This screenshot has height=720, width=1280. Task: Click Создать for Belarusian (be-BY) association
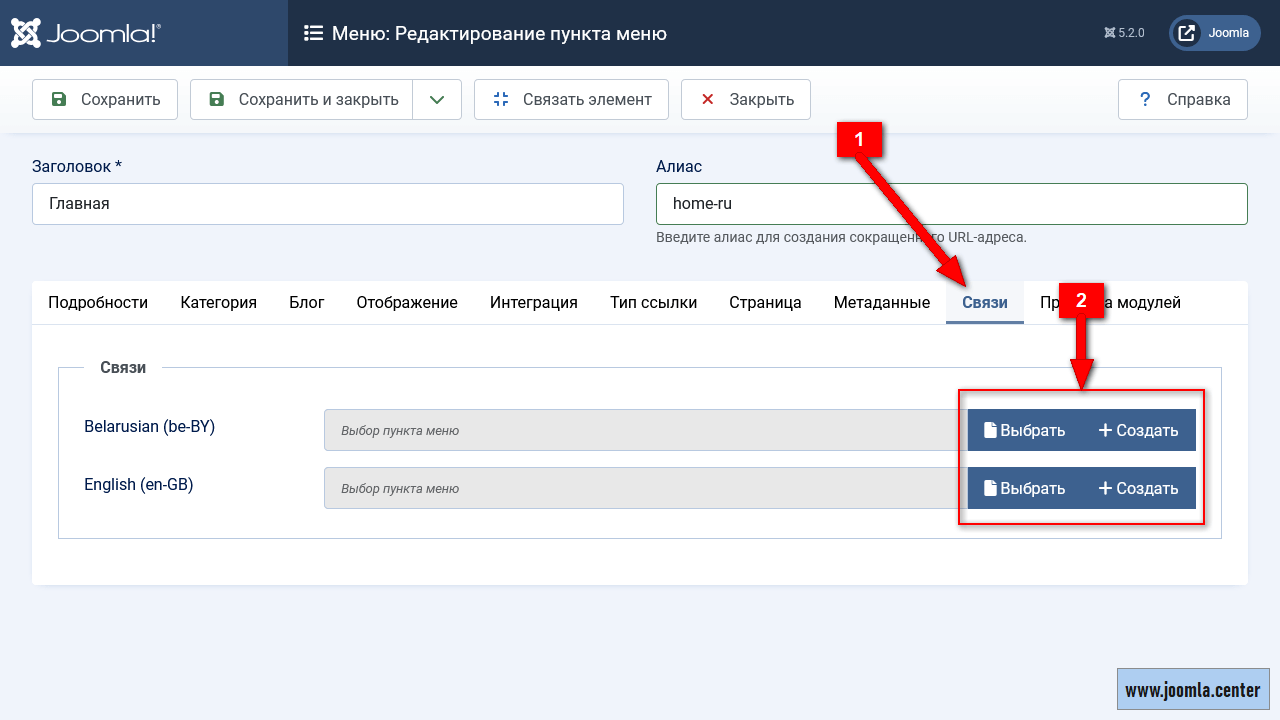[1139, 430]
